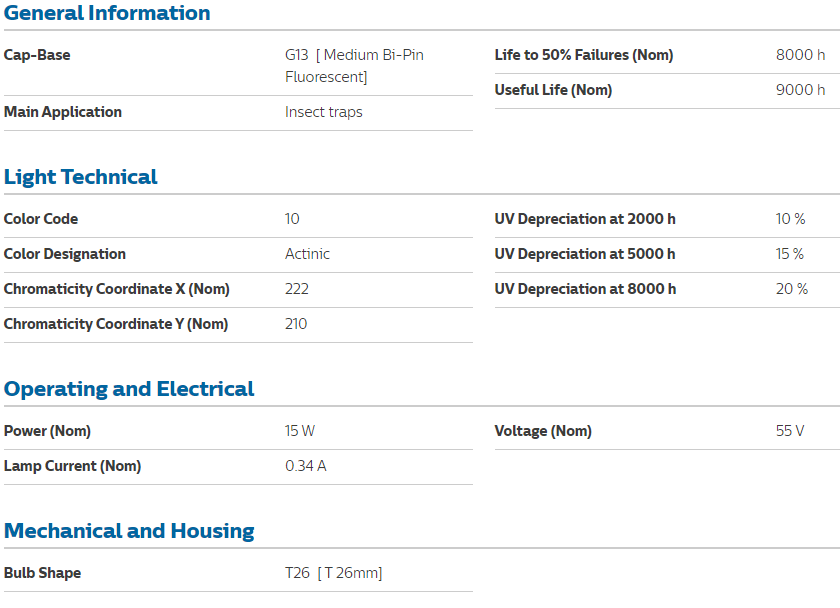
Task: Click the Lamp Current (Nom) label
Action: 72,466
